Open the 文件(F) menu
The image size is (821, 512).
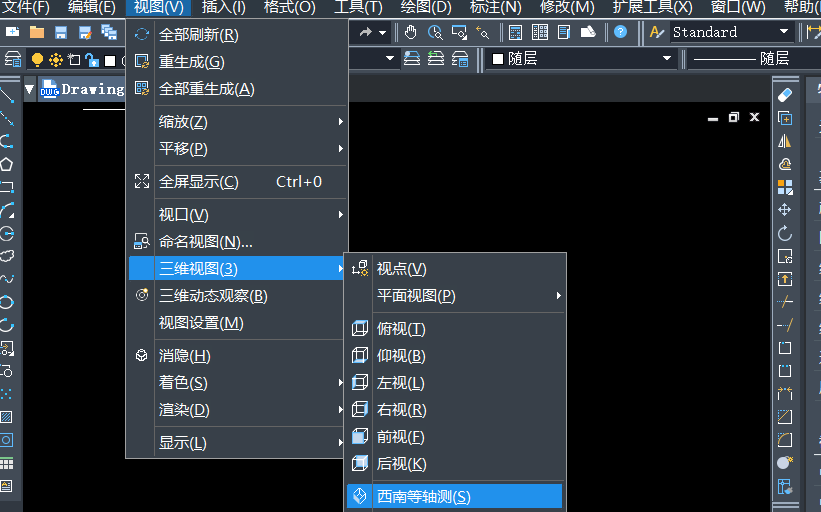tap(26, 7)
